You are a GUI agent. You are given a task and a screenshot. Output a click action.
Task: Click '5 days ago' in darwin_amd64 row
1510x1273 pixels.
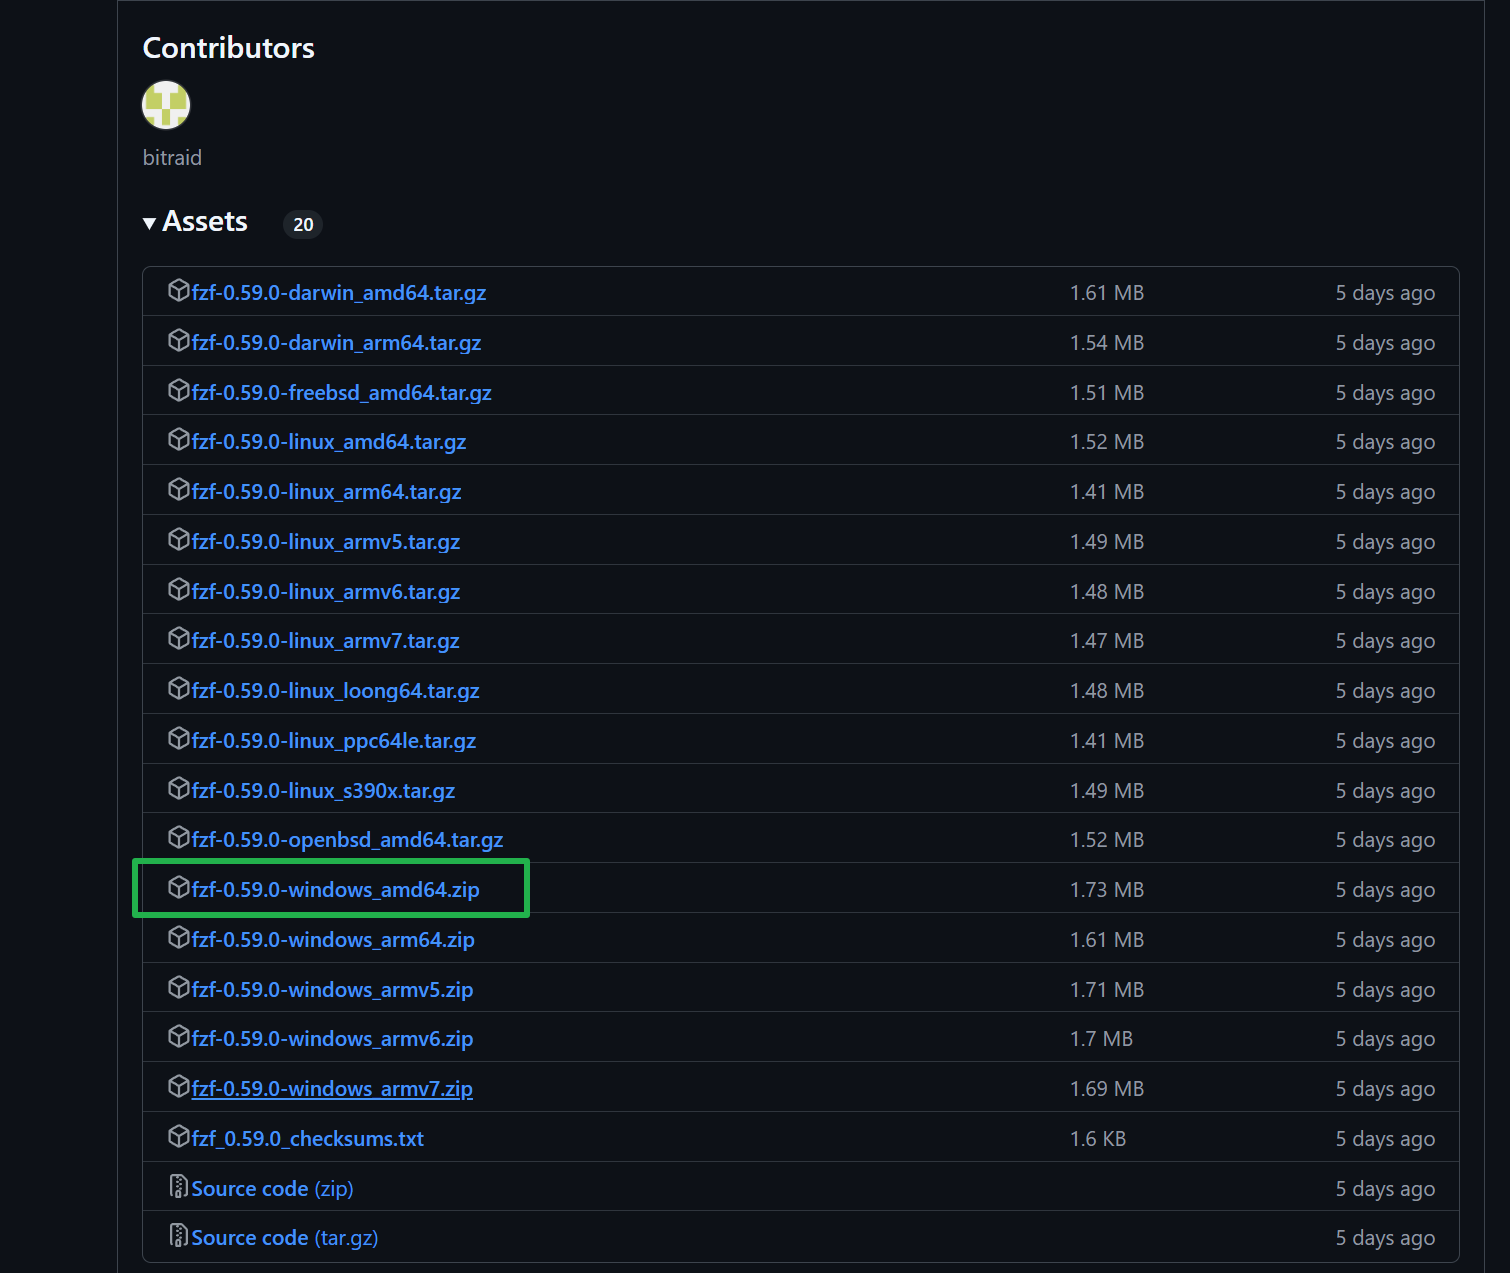(x=1385, y=293)
